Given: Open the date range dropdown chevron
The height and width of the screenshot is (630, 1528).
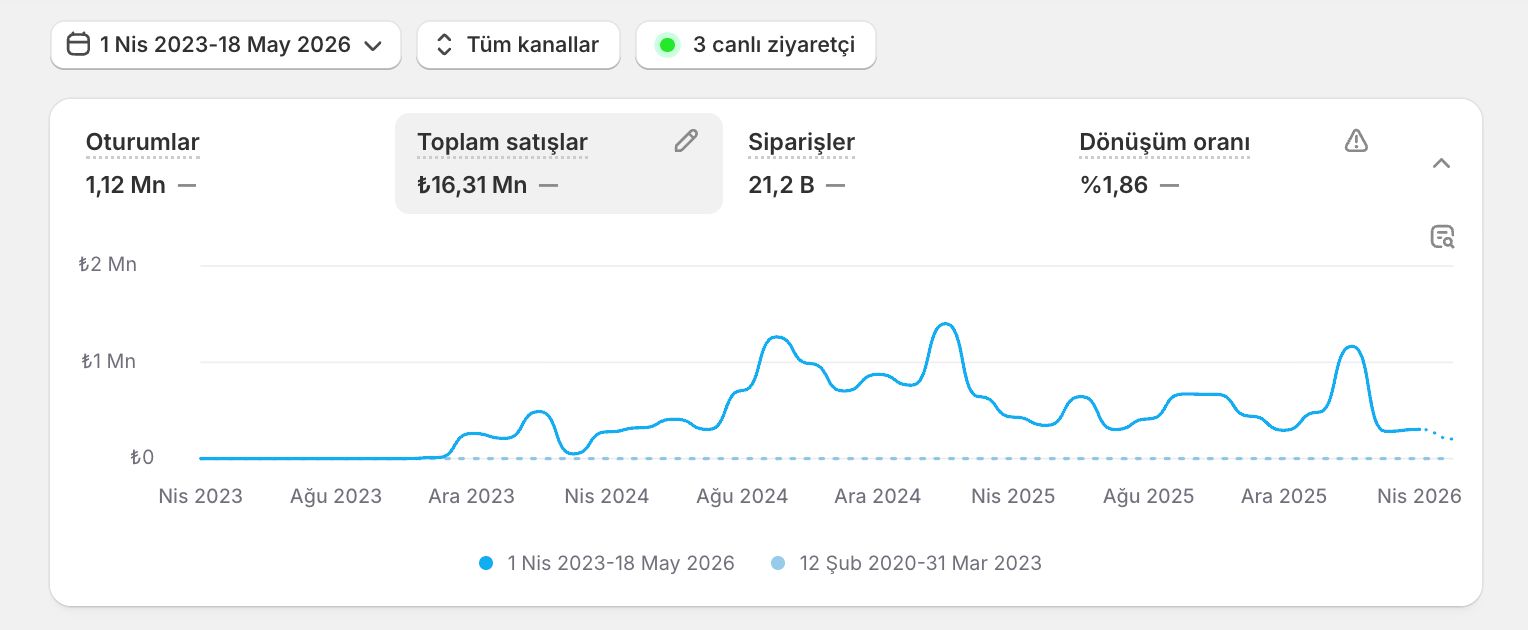Looking at the screenshot, I should pyautogui.click(x=373, y=46).
